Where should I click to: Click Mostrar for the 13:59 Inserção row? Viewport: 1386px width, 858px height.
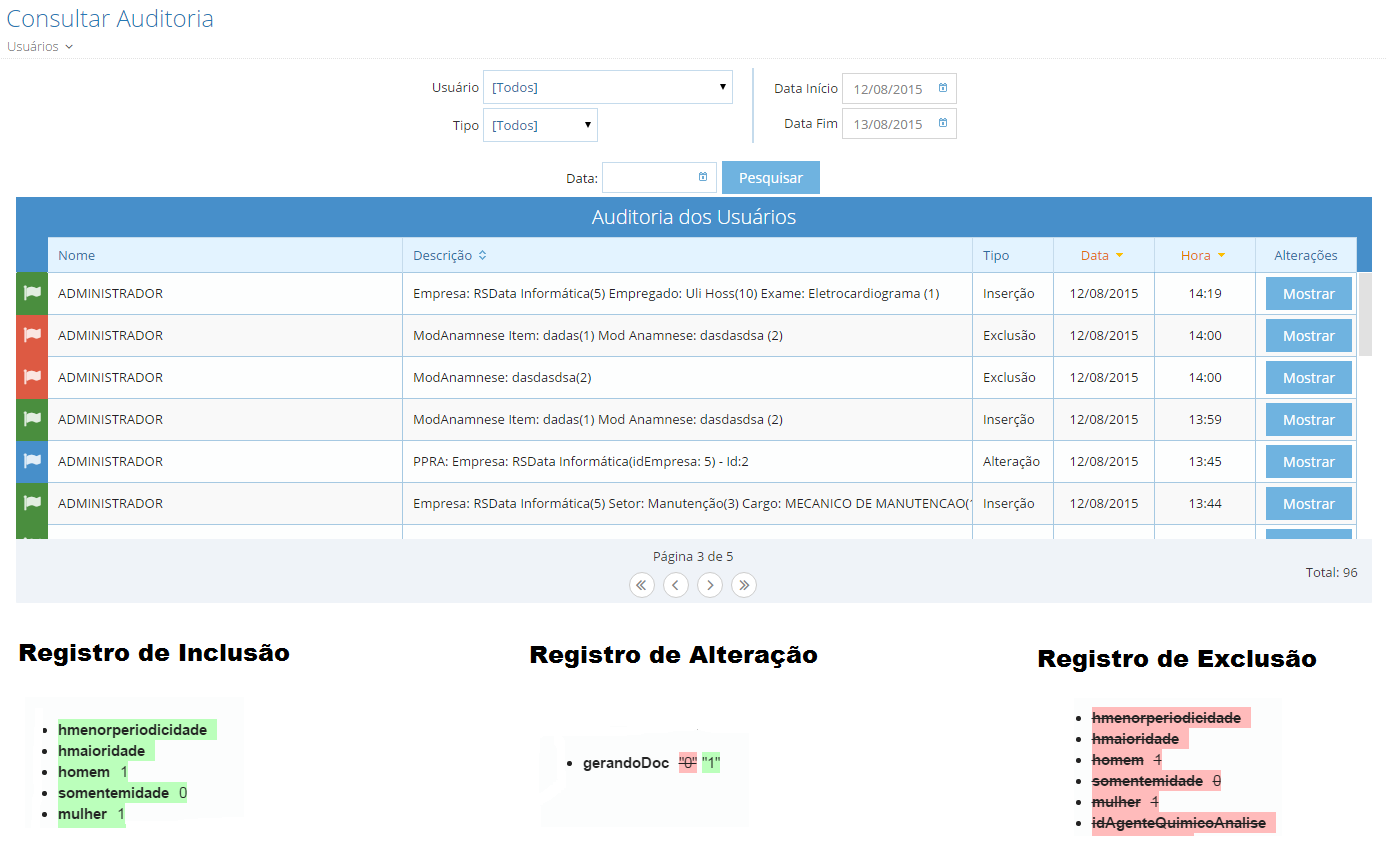coord(1309,420)
